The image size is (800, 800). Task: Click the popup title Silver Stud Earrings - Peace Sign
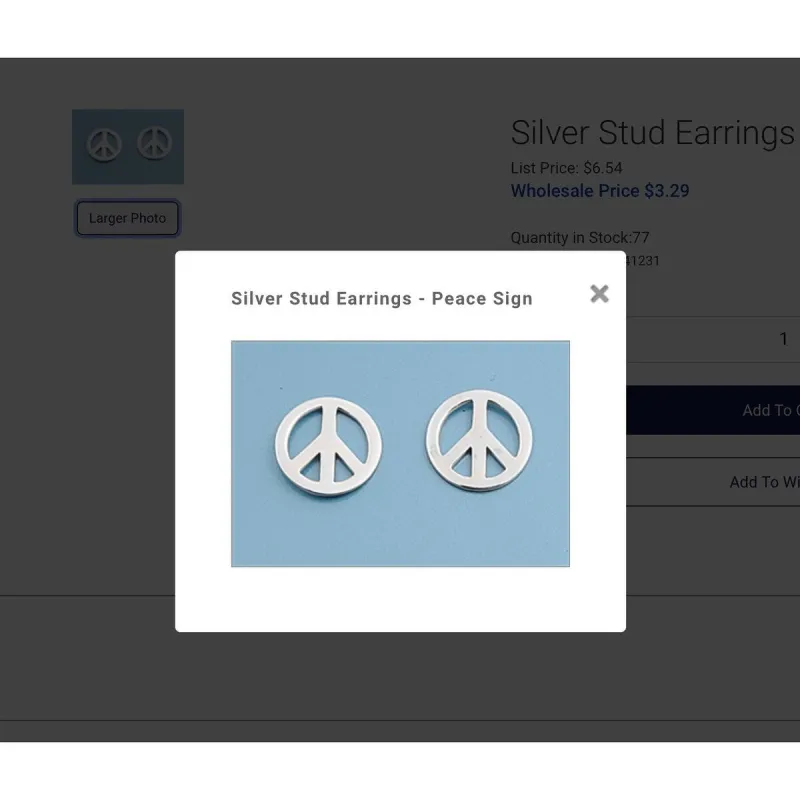[382, 298]
